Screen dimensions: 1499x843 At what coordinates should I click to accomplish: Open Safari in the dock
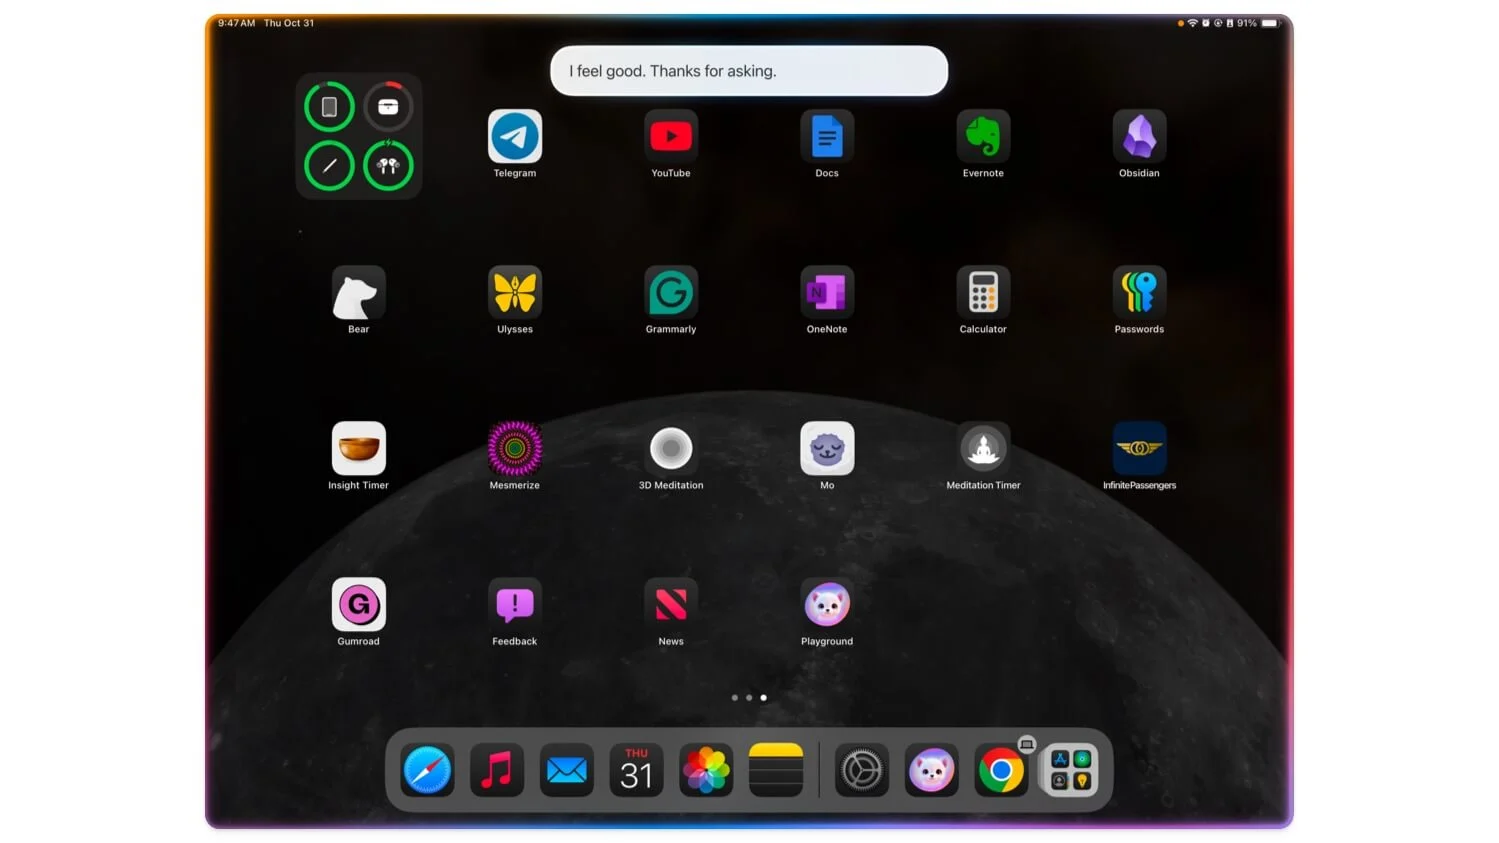(427, 771)
